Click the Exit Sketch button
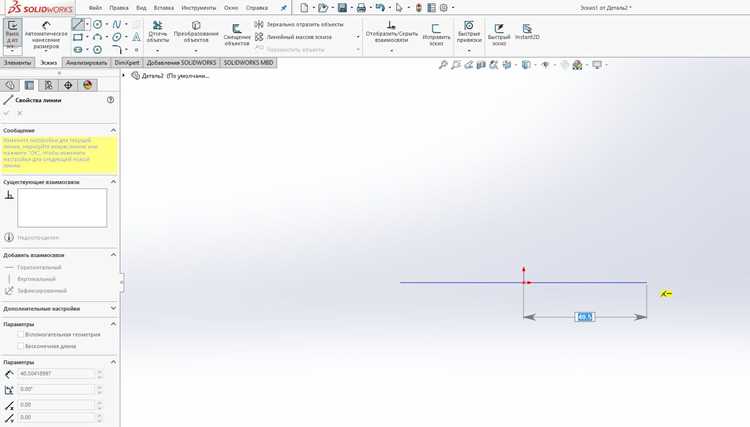Screen dimensions: 750x427 (12, 33)
